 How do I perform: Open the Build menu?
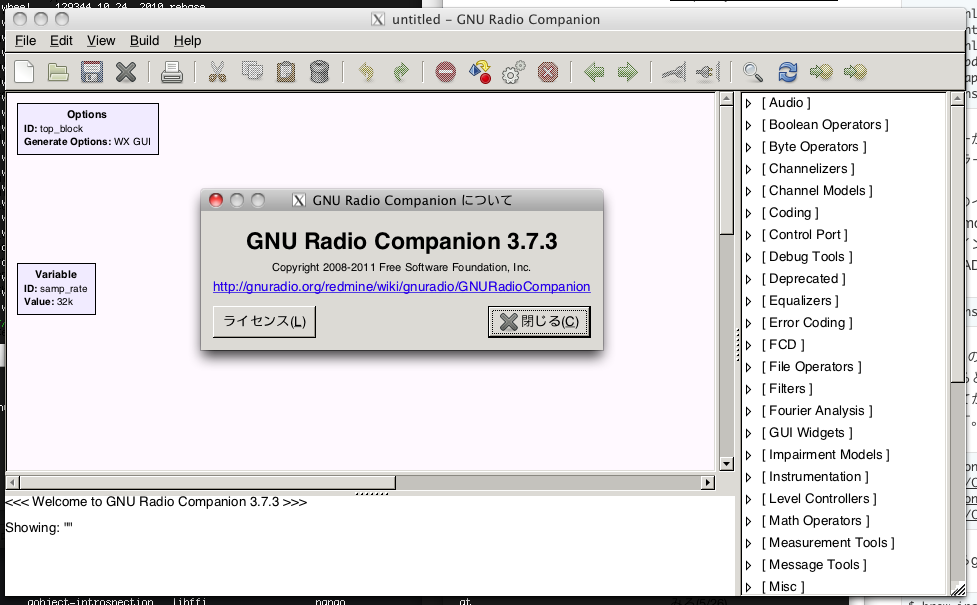click(x=145, y=40)
